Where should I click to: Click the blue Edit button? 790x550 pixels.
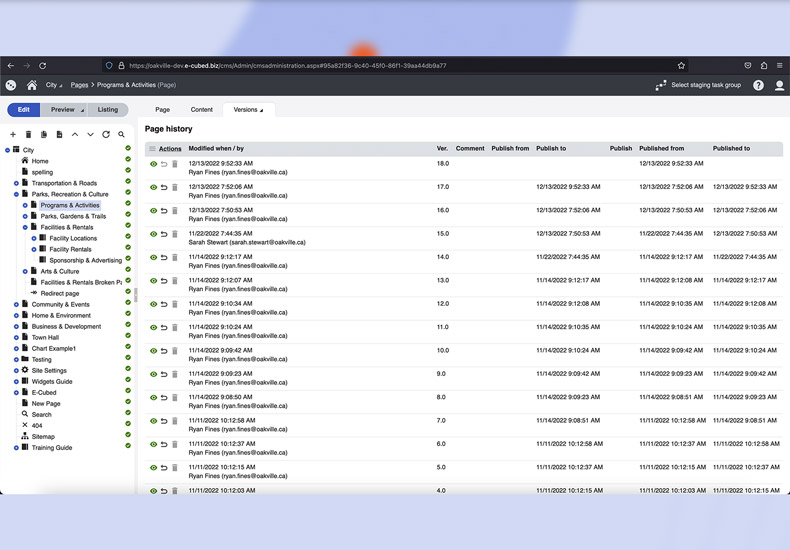(23, 110)
